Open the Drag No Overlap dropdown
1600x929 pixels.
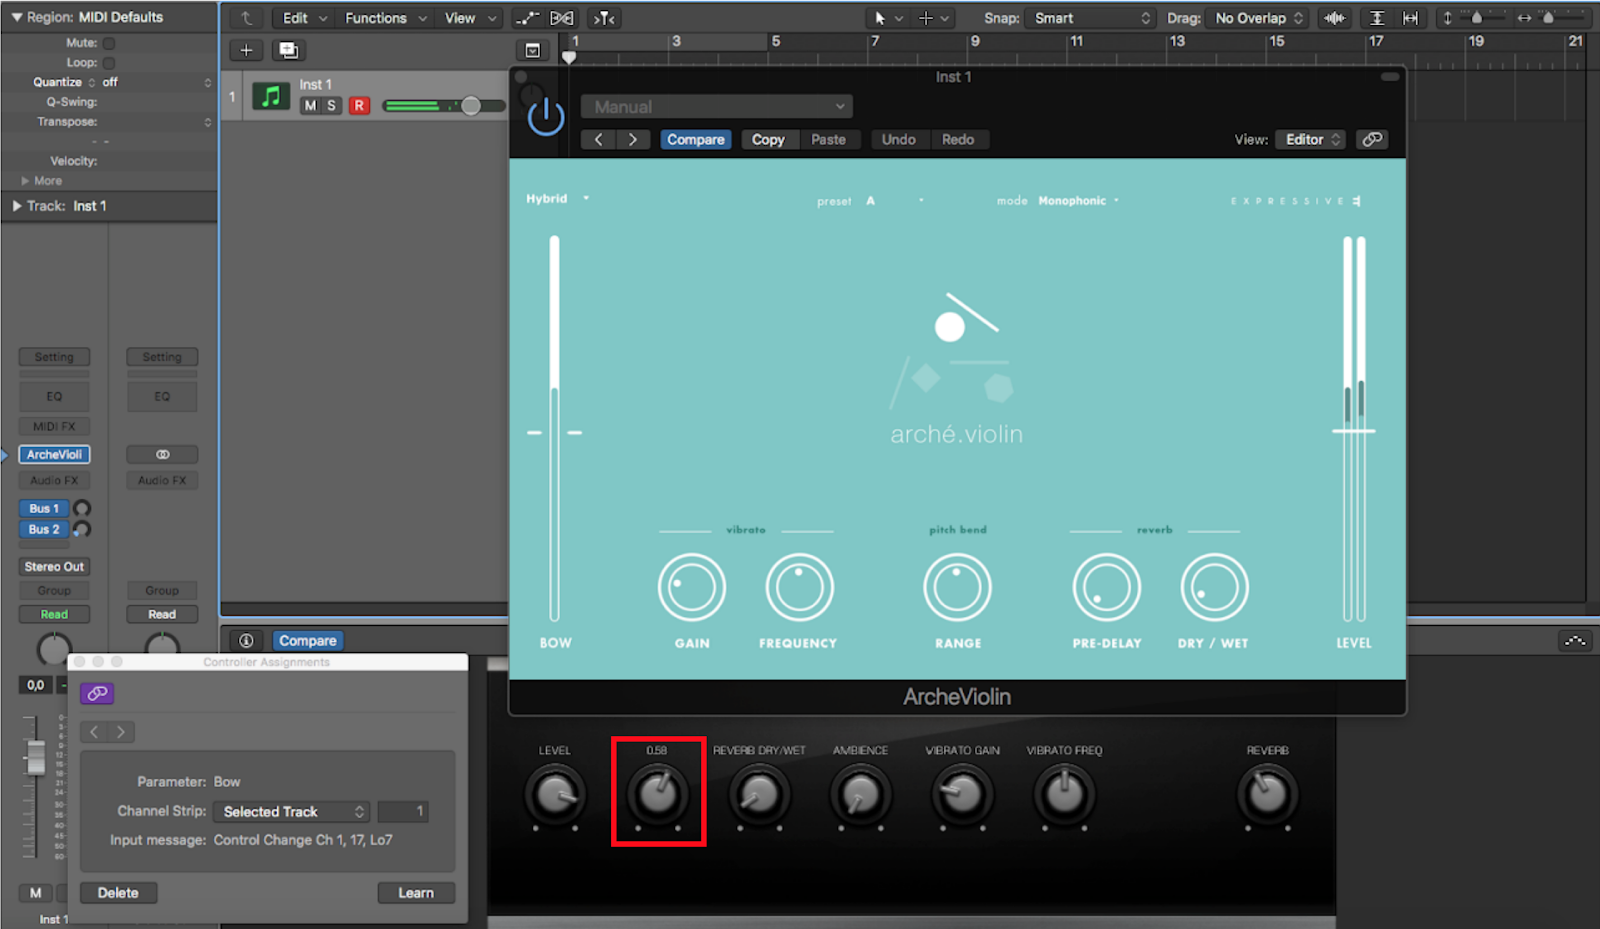tap(1259, 18)
